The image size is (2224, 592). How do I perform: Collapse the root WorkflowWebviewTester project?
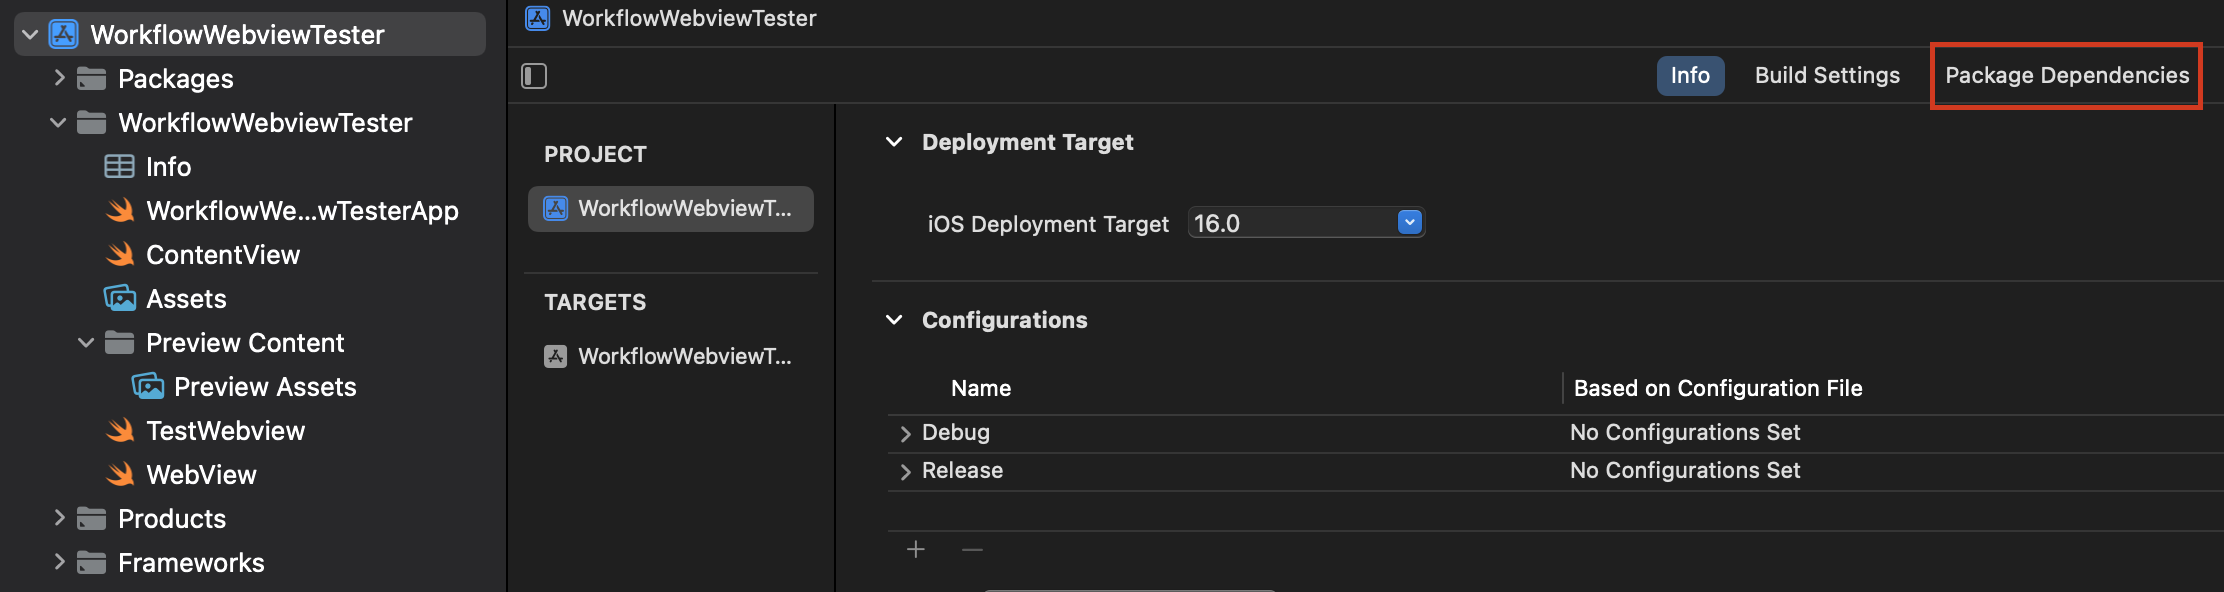(x=30, y=35)
